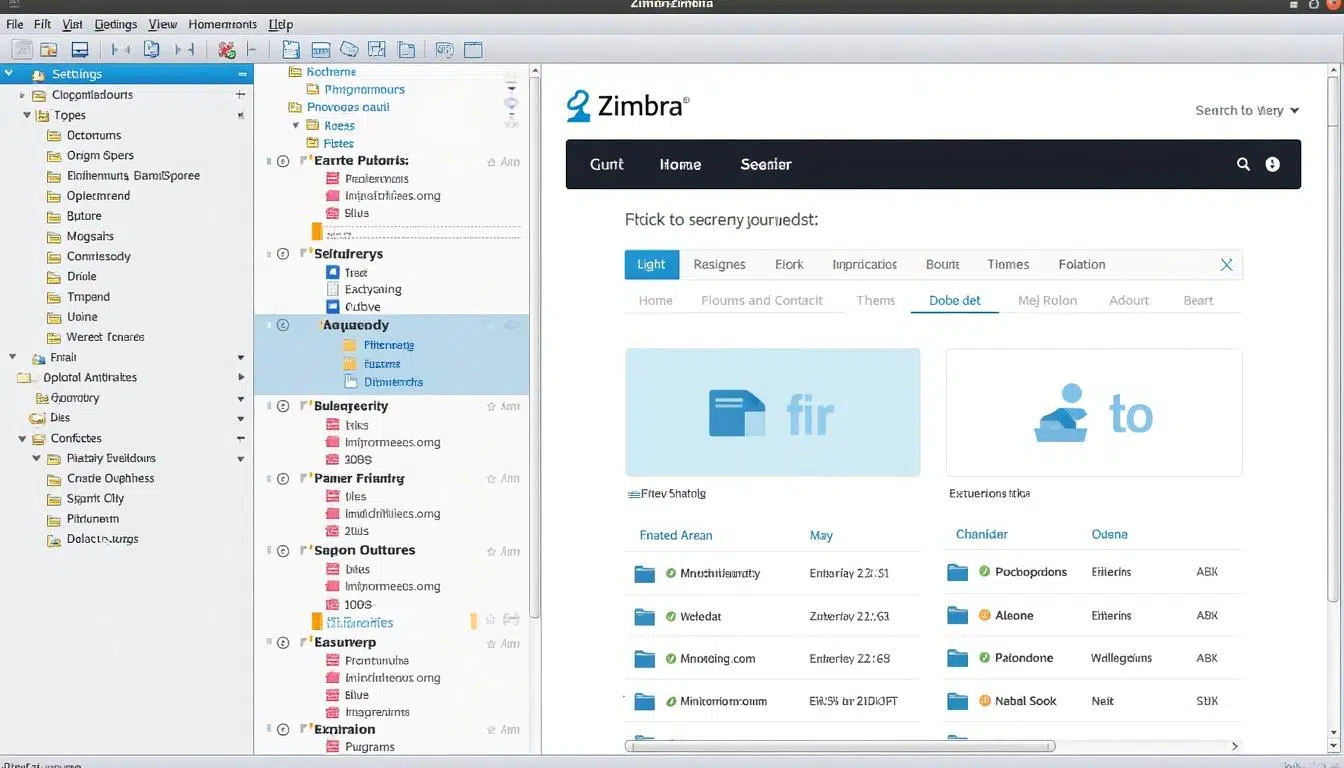Open the Homemronts menu

222,23
